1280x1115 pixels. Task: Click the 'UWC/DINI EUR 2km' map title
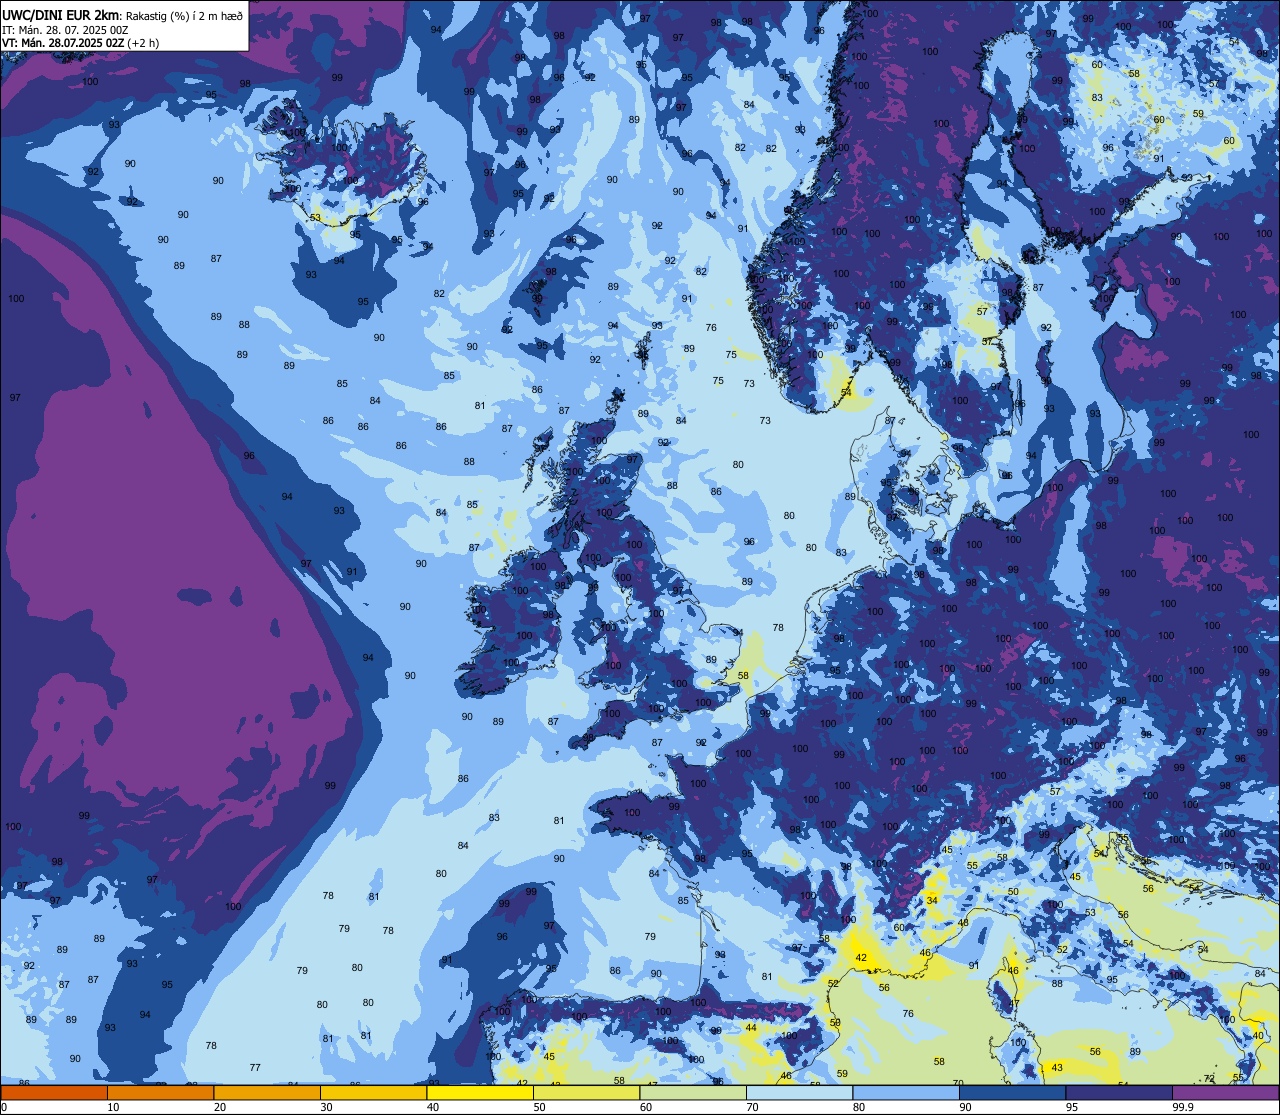(x=60, y=15)
